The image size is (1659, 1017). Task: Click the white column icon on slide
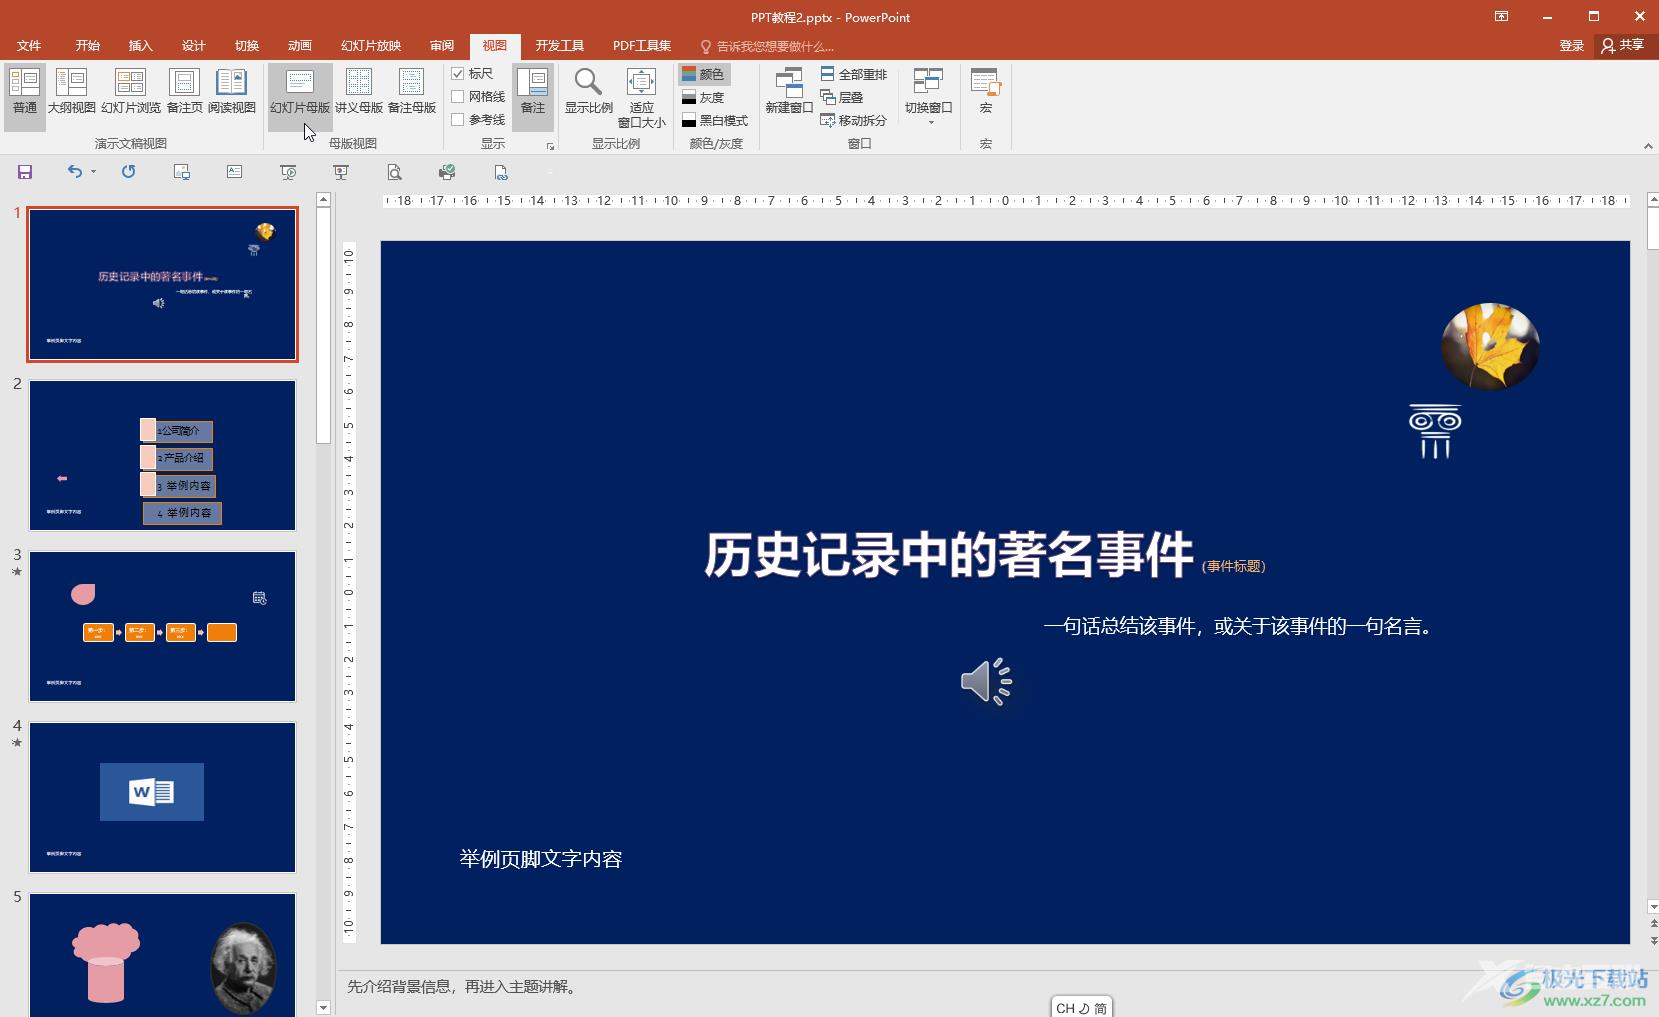point(1435,432)
